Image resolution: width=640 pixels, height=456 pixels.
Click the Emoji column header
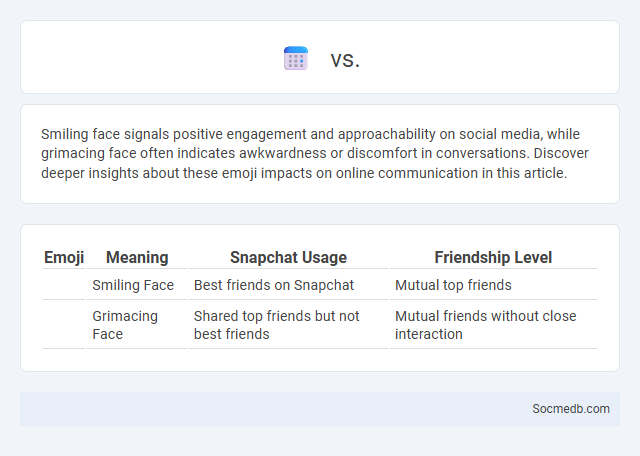pos(64,258)
